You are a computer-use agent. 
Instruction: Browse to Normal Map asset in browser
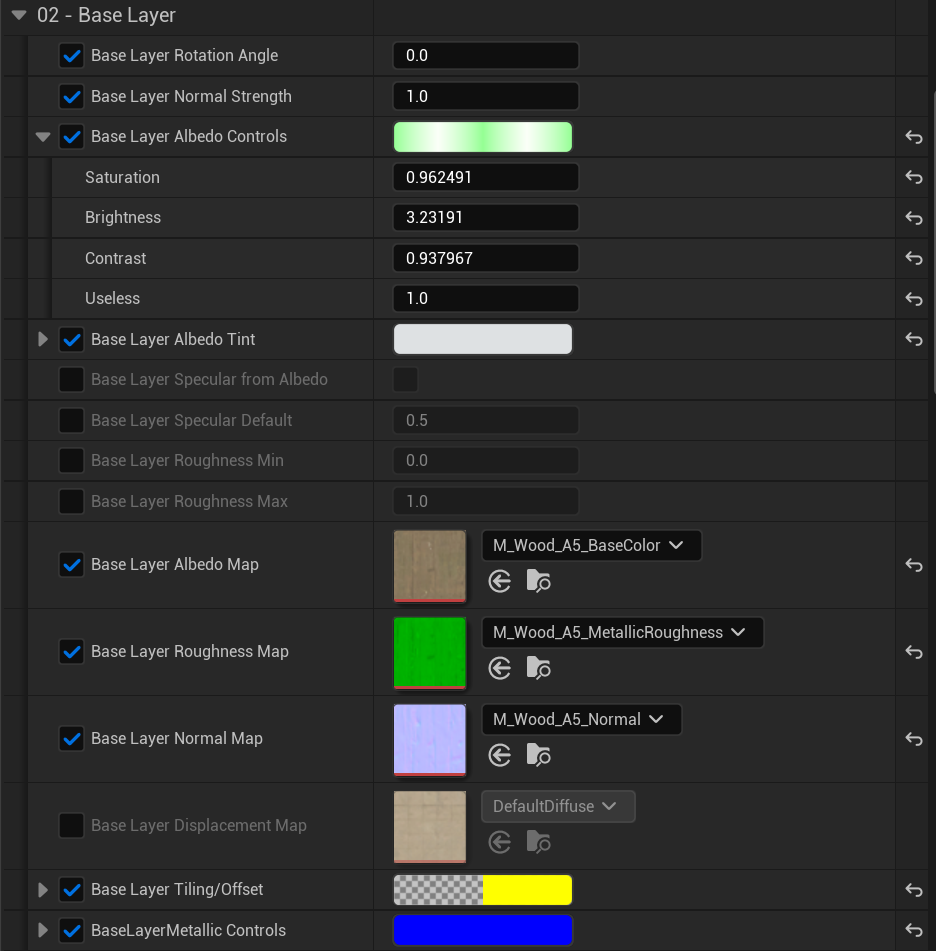(x=538, y=755)
